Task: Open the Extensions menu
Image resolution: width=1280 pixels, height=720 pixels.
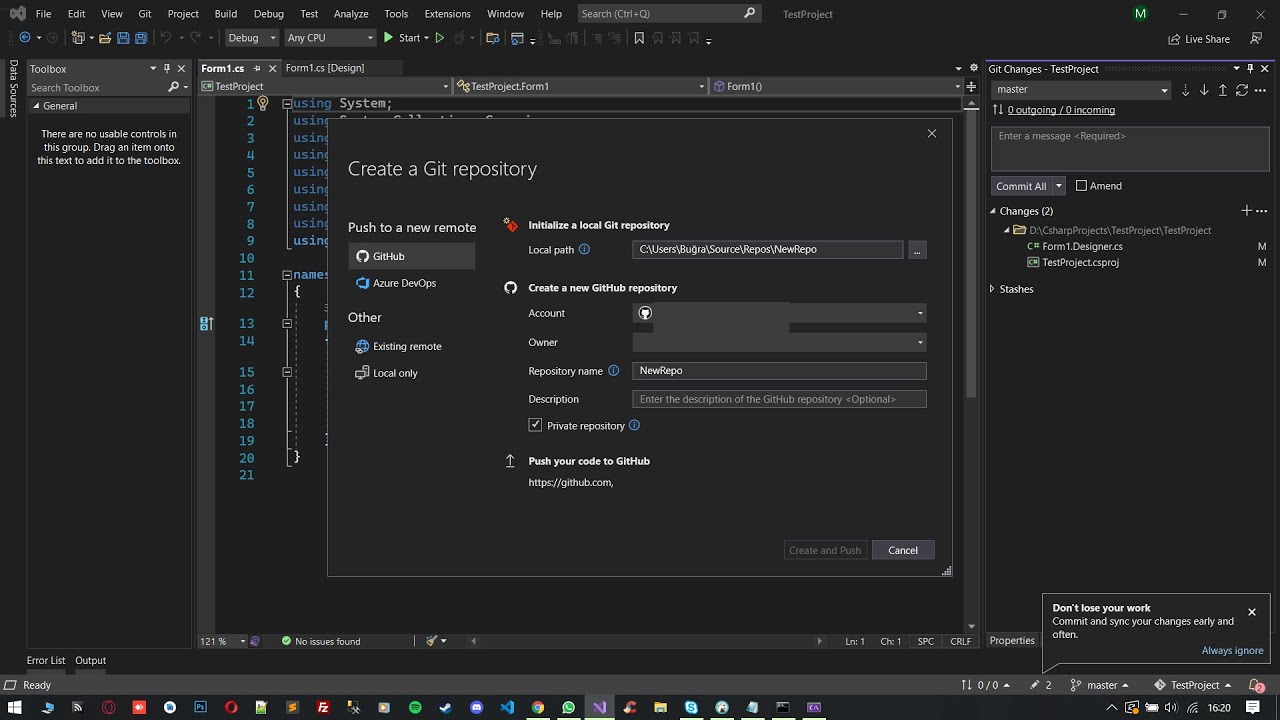Action: pyautogui.click(x=447, y=14)
